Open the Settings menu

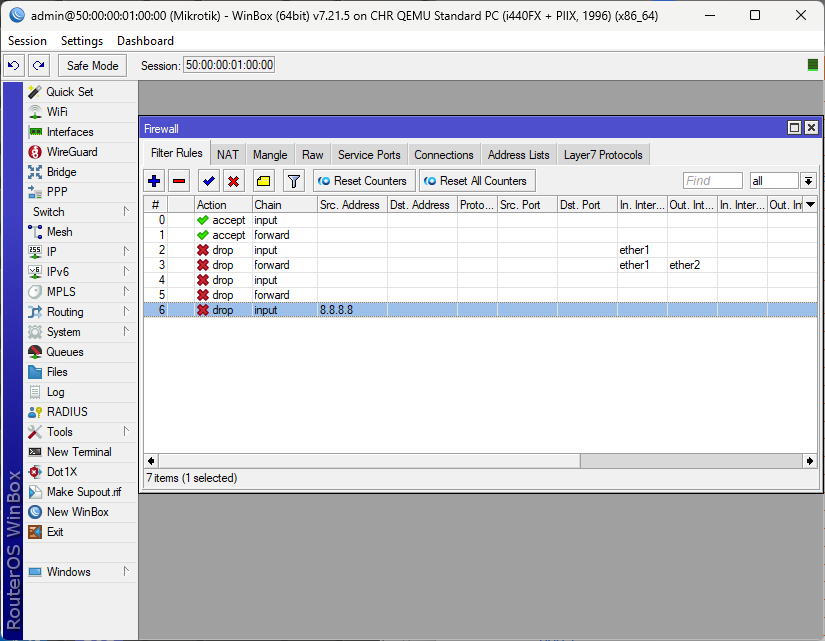coord(82,41)
